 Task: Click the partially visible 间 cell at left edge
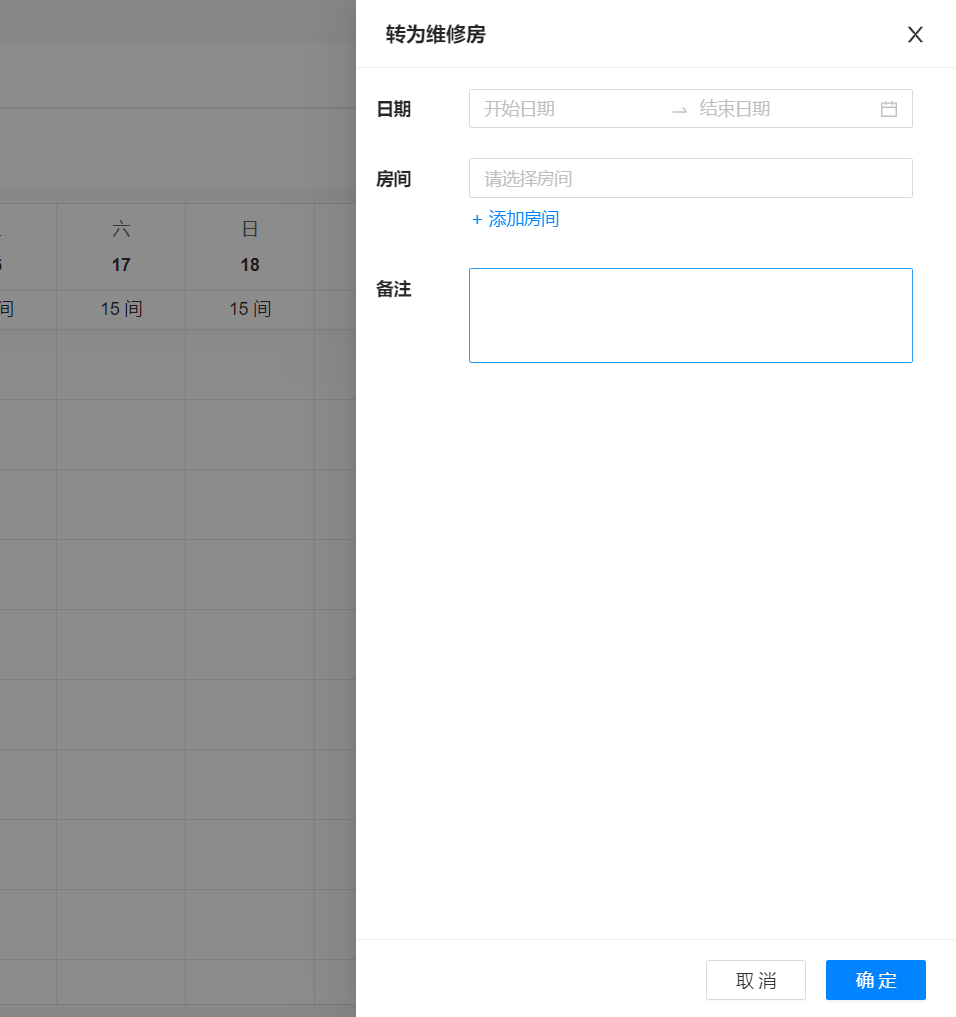point(7,310)
